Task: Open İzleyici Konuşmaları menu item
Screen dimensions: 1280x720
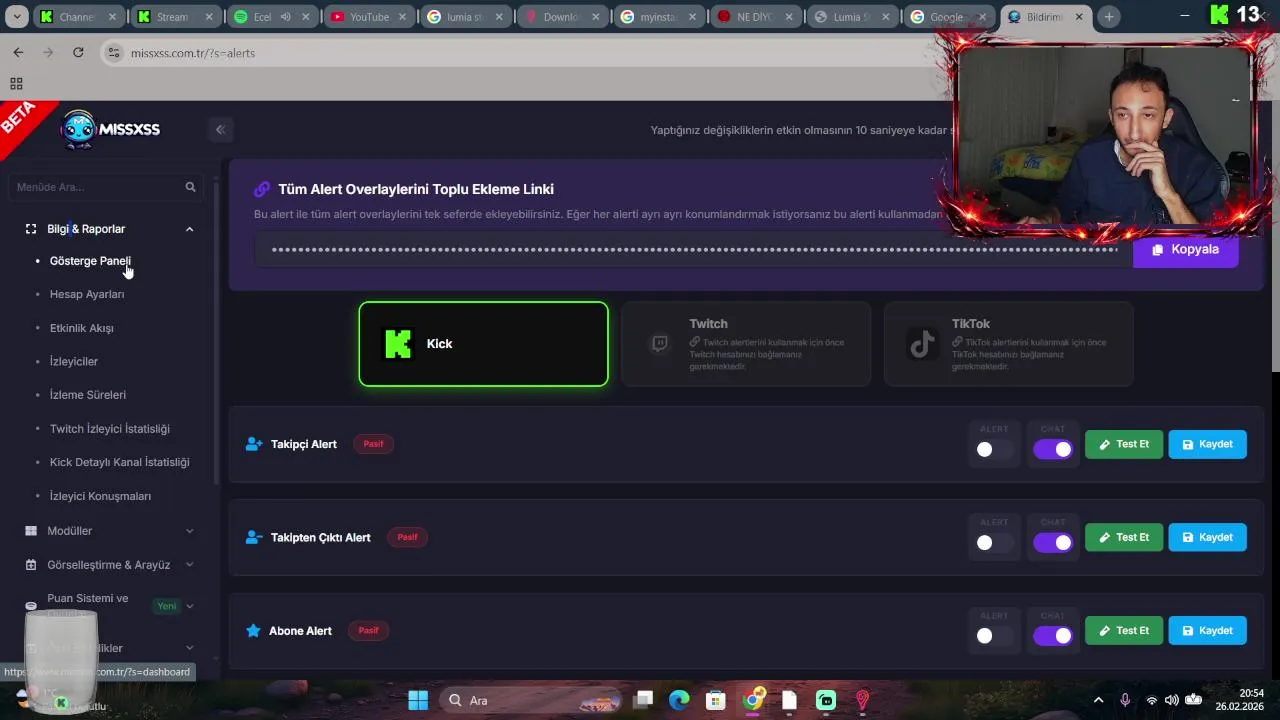Action: pyautogui.click(x=101, y=496)
